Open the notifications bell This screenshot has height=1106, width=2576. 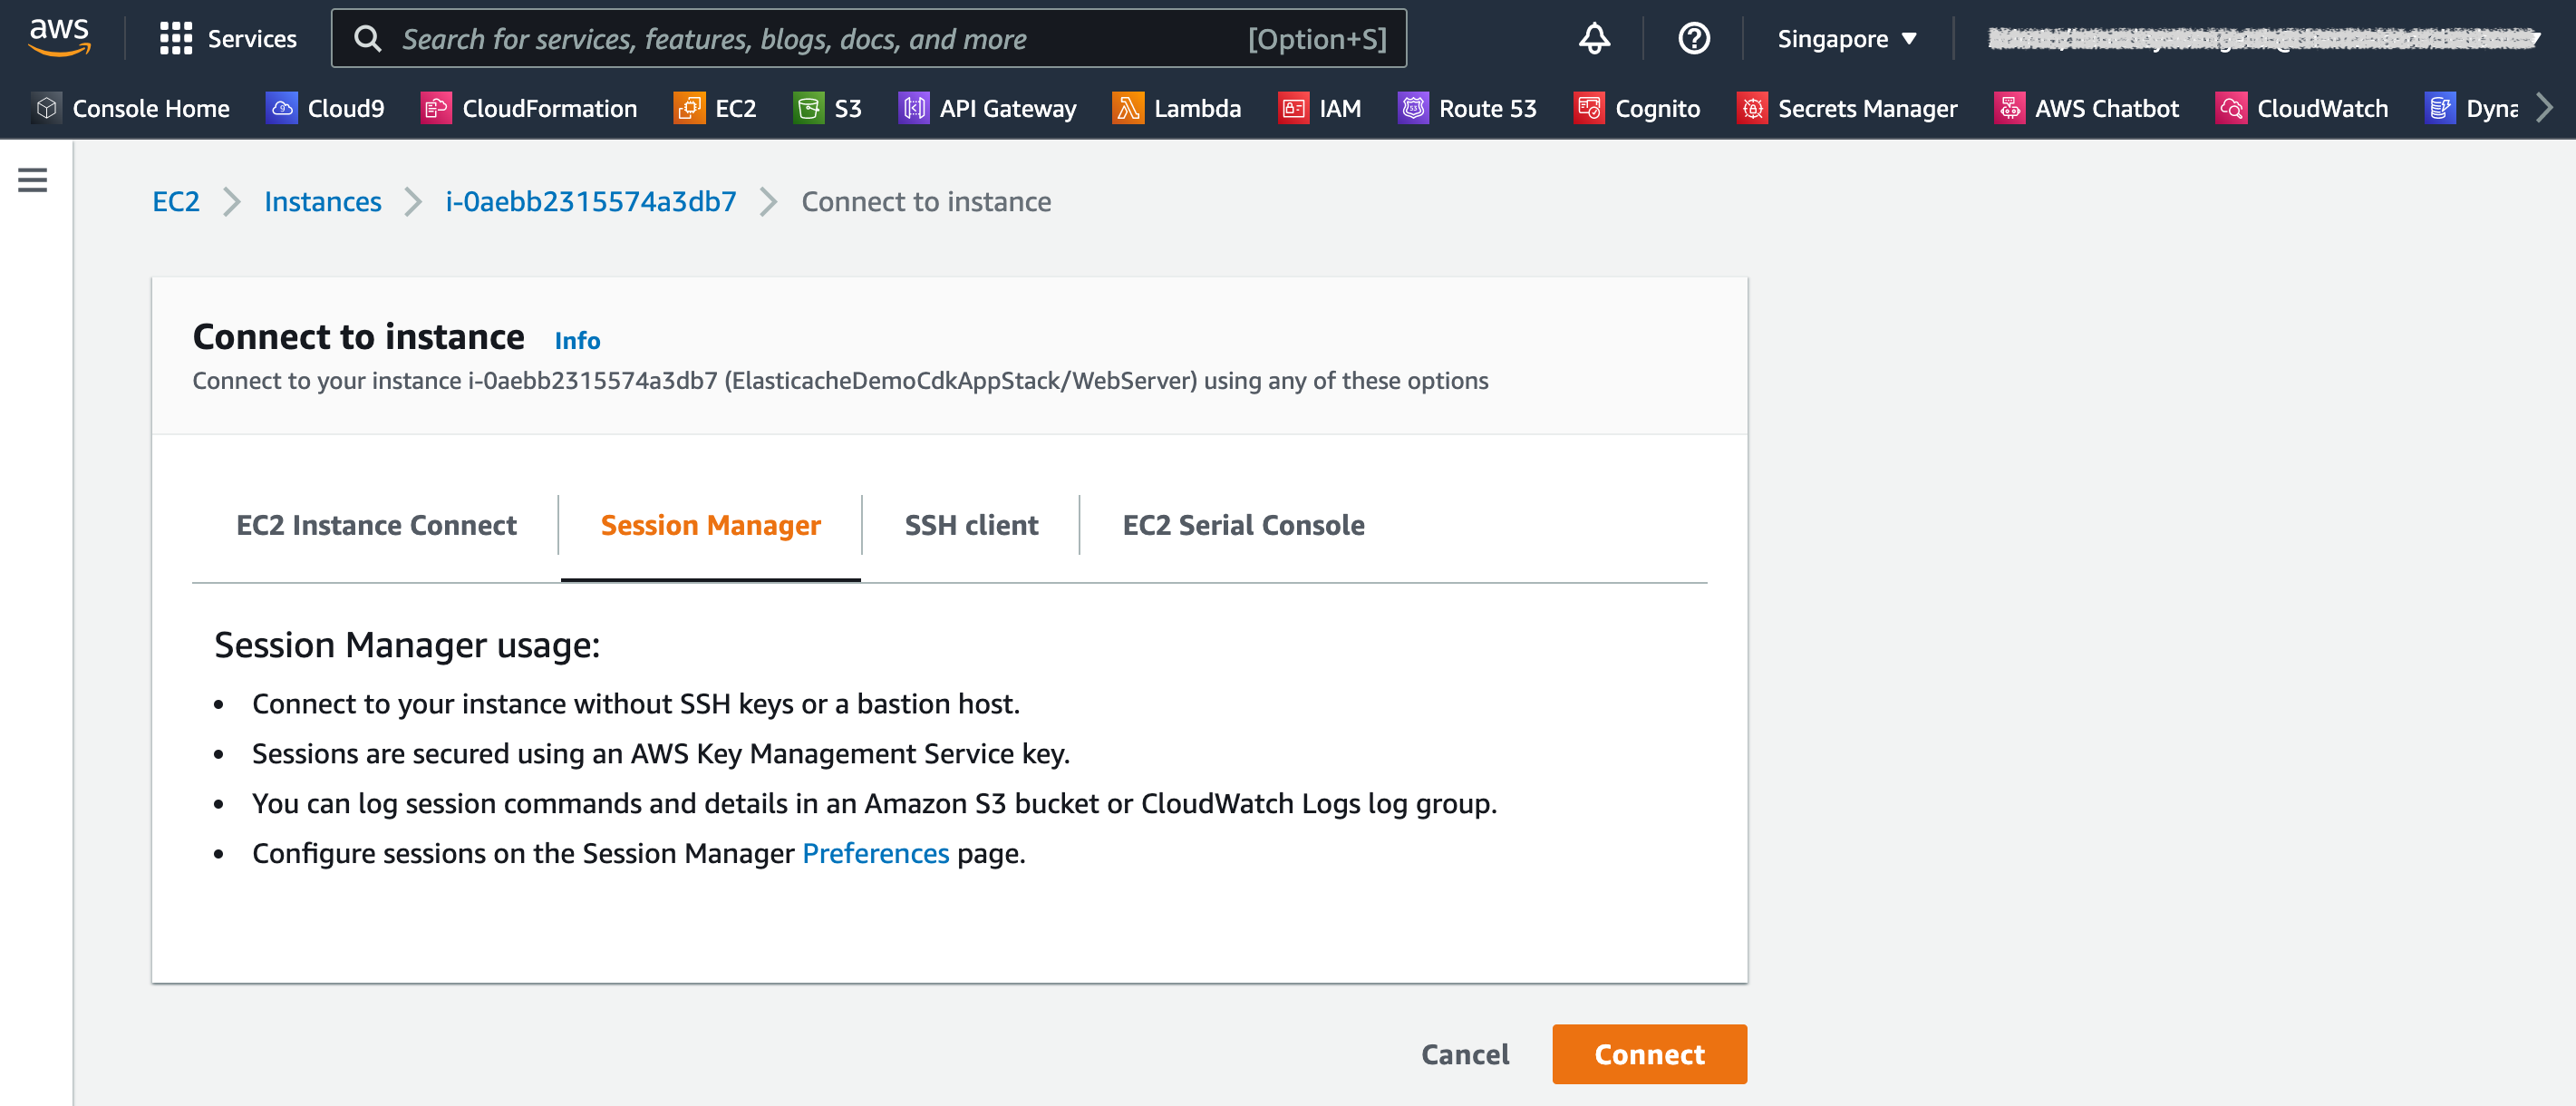(x=1594, y=39)
